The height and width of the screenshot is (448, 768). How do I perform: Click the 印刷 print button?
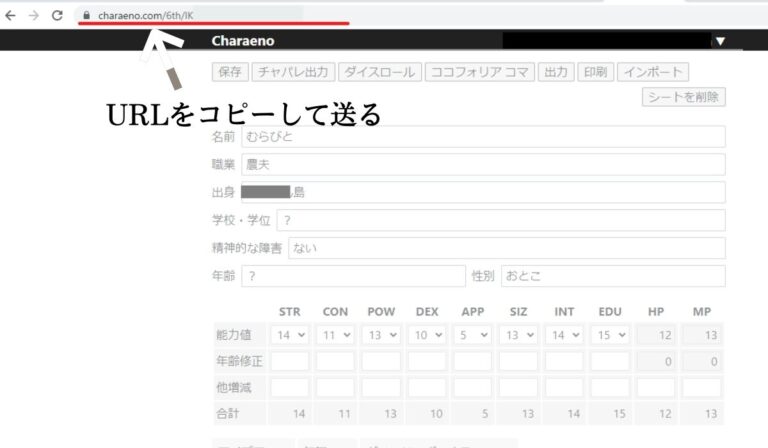click(596, 72)
